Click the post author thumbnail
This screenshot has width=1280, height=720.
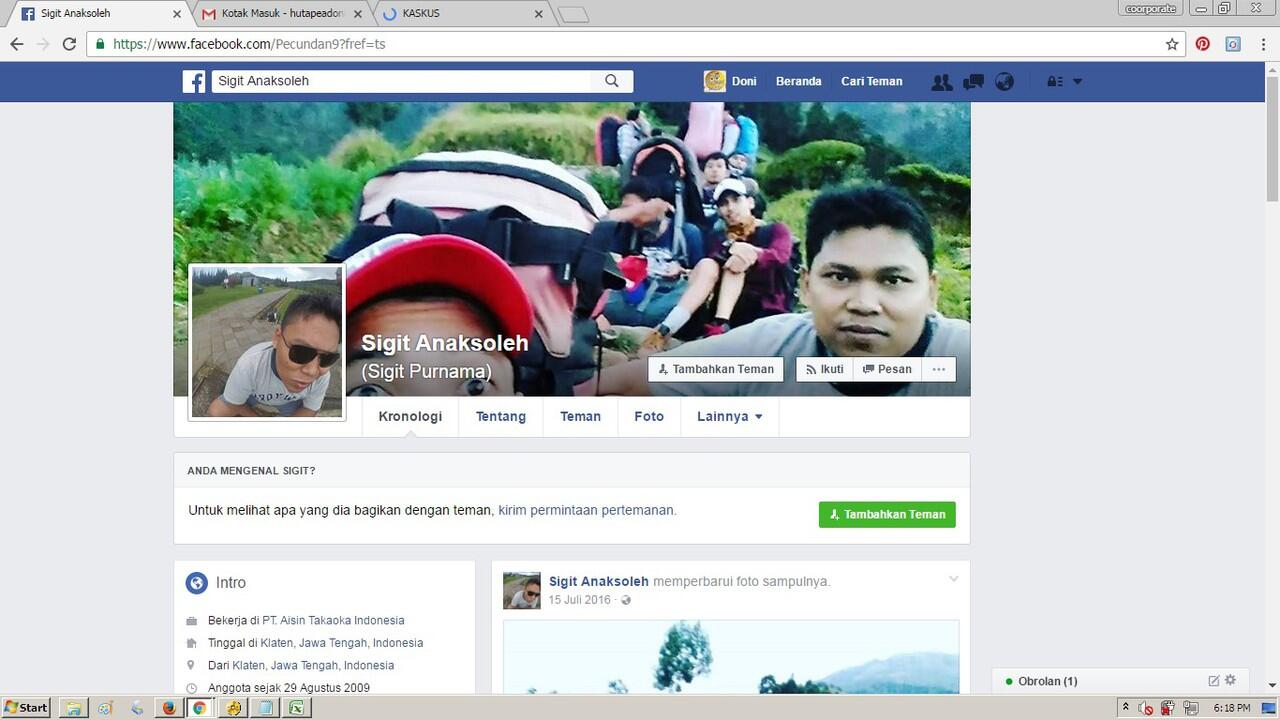click(x=522, y=591)
